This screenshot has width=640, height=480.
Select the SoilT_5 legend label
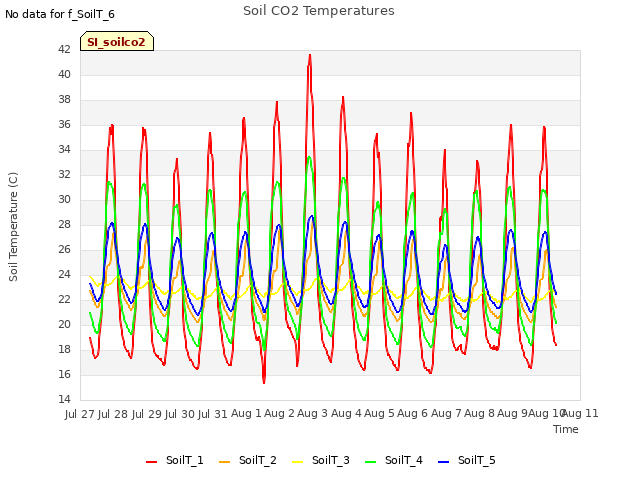click(477, 460)
